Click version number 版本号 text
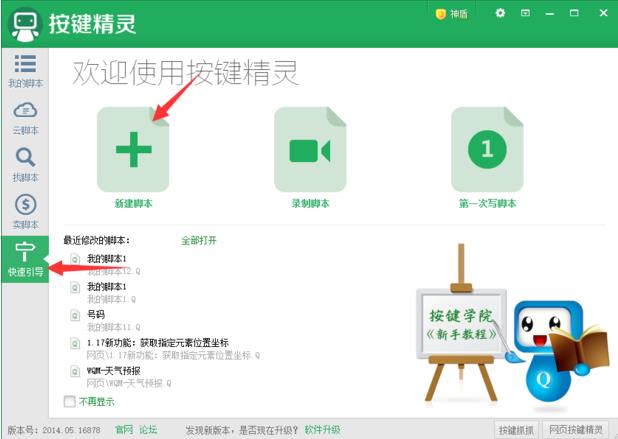The image size is (618, 439). click(x=54, y=430)
